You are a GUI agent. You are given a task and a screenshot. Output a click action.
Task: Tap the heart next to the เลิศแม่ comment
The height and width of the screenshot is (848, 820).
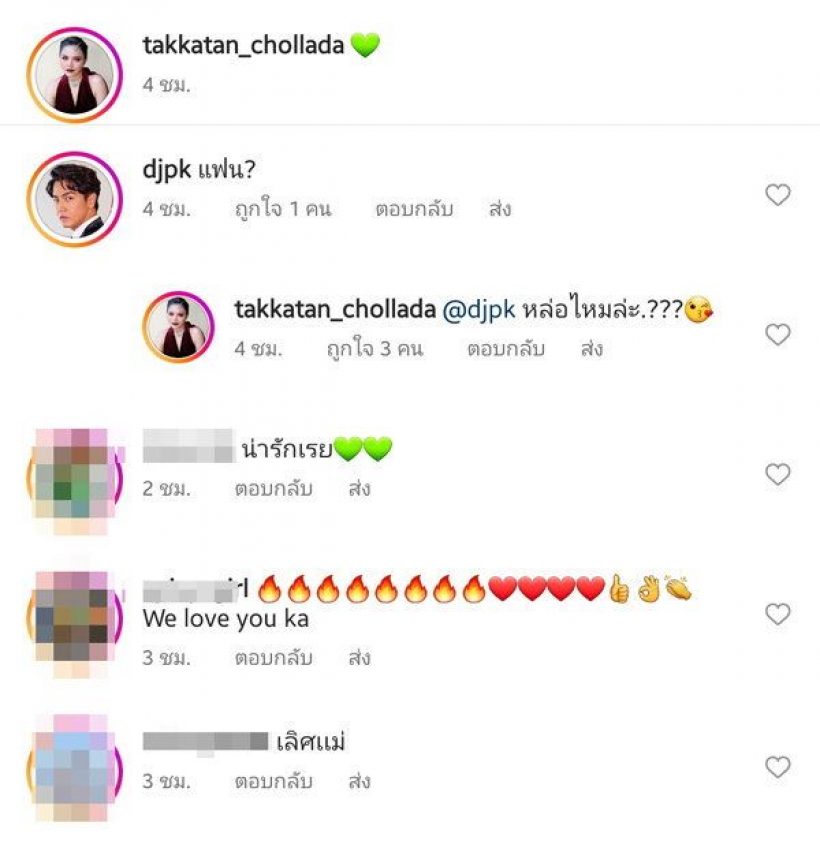pyautogui.click(x=778, y=767)
